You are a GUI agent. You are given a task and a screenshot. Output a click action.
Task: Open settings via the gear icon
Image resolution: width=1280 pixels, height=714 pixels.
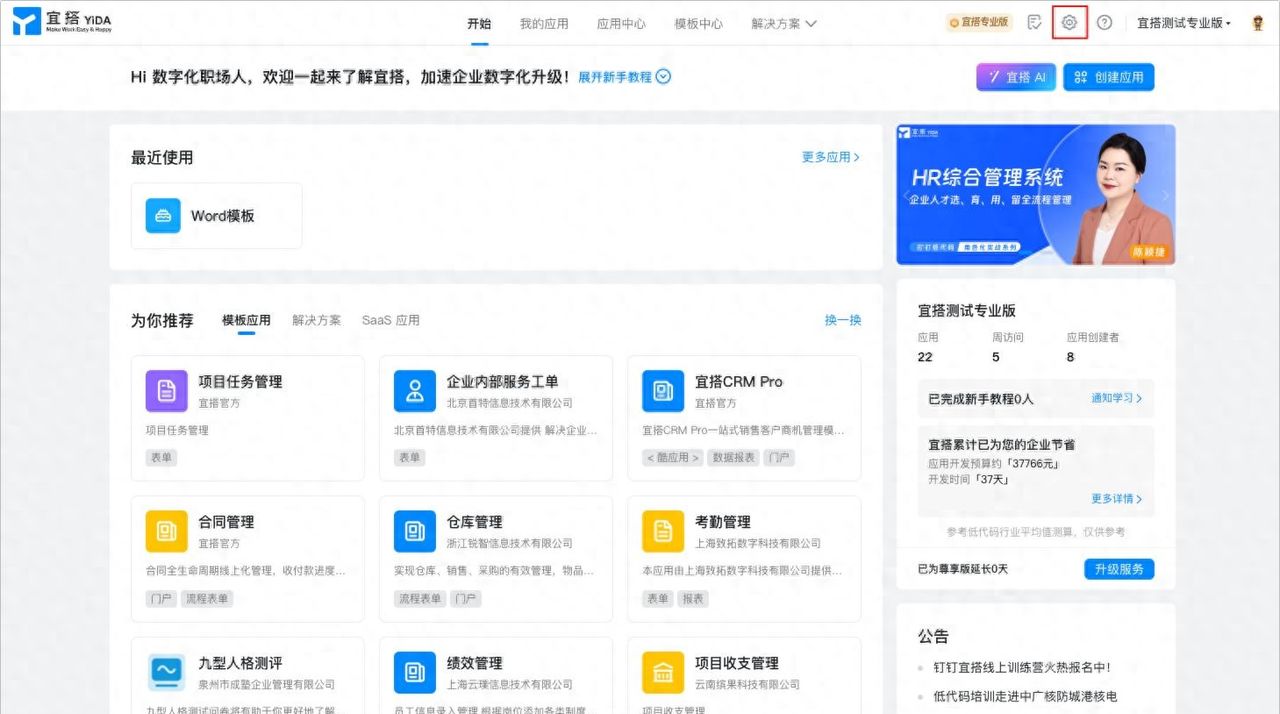tap(1068, 22)
